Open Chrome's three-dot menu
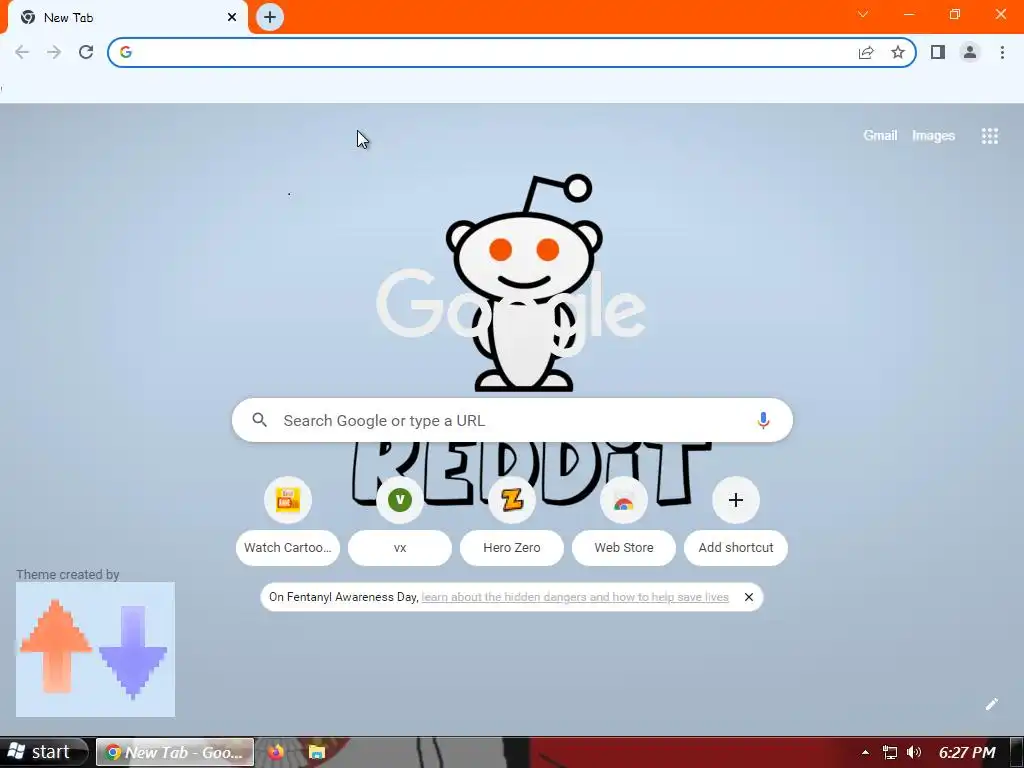This screenshot has width=1024, height=768. click(1002, 52)
